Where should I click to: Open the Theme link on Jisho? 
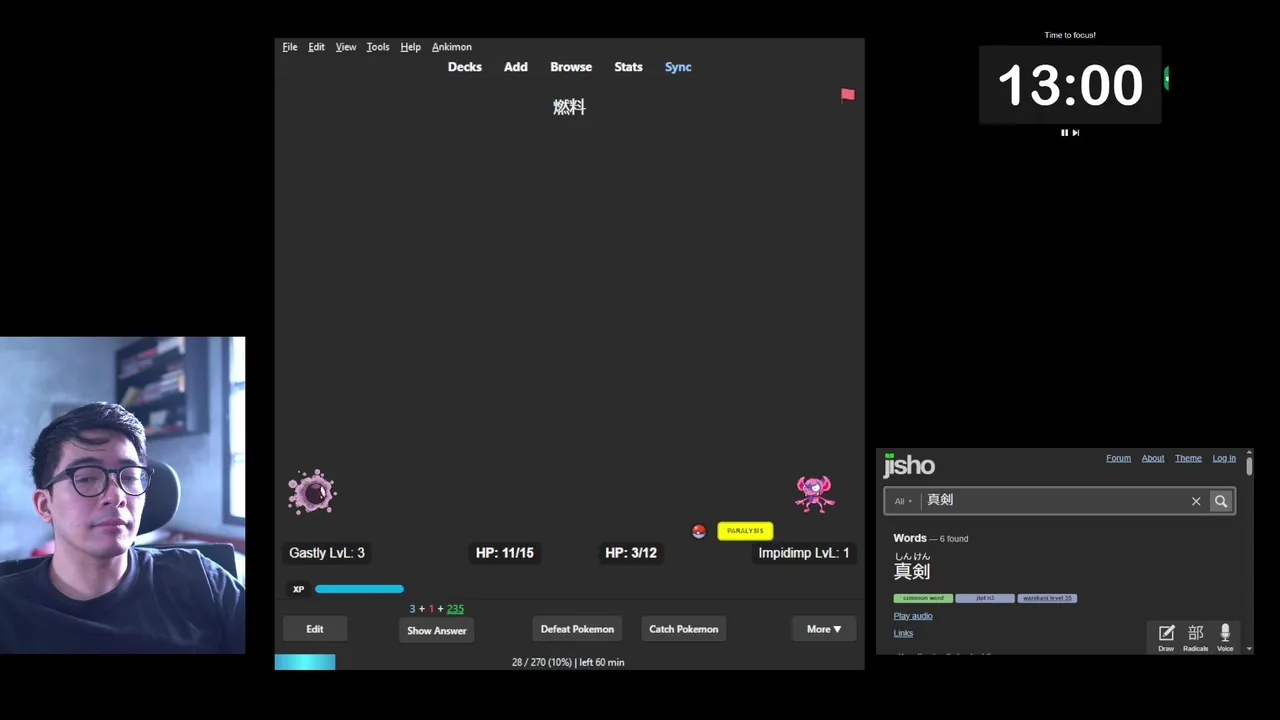(x=1188, y=458)
